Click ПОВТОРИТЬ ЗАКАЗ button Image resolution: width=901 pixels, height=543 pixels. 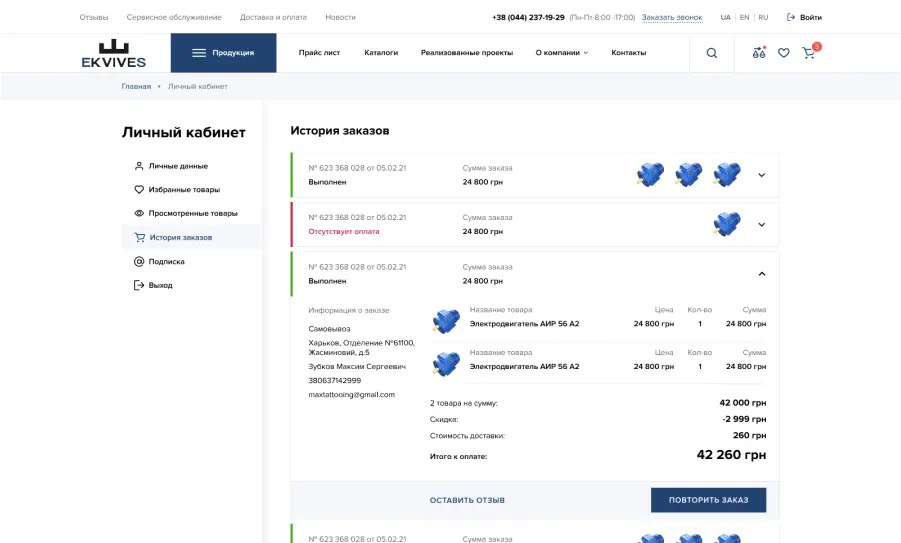pos(709,500)
